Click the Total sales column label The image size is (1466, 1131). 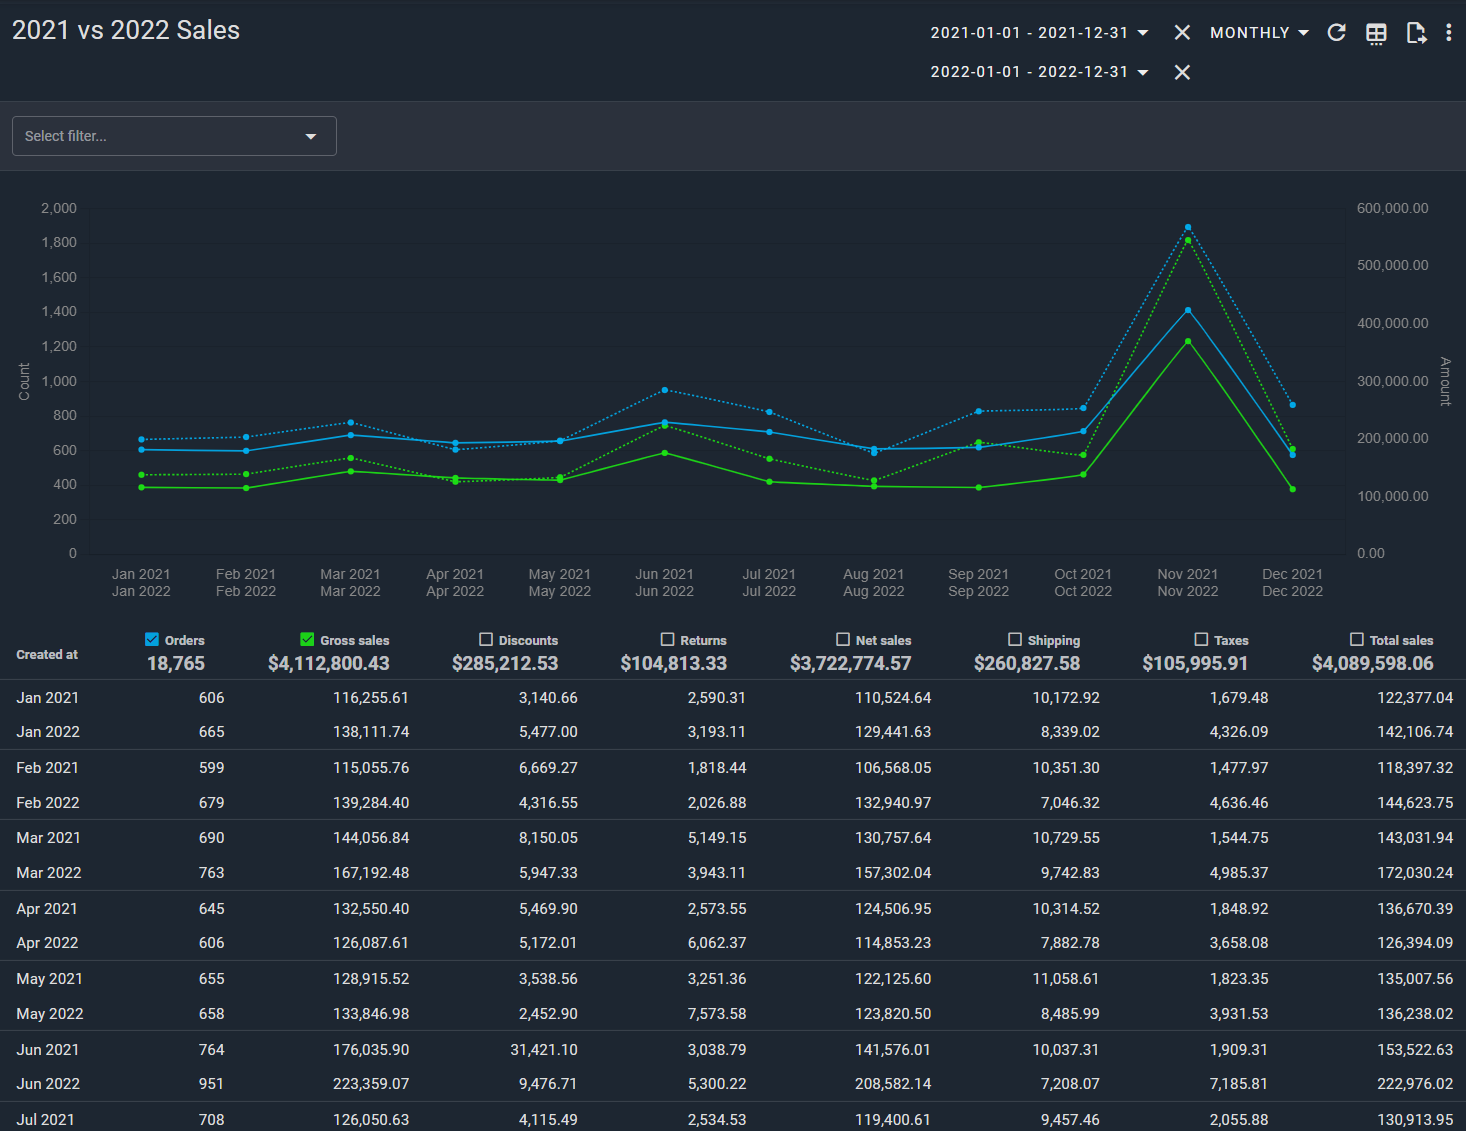pyautogui.click(x=1400, y=641)
